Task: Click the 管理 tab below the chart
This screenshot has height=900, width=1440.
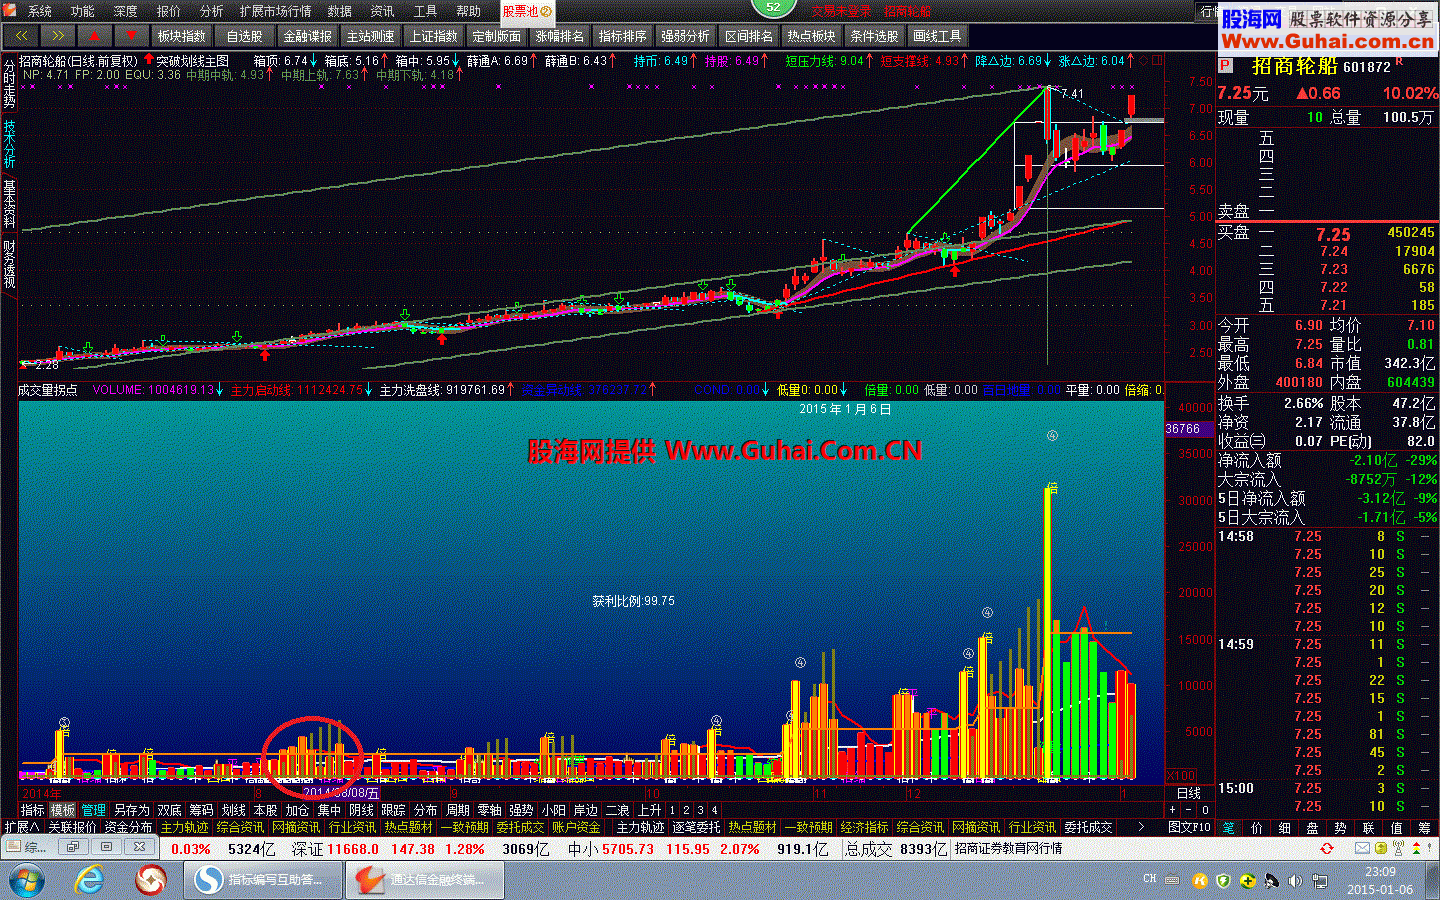Action: click(94, 810)
